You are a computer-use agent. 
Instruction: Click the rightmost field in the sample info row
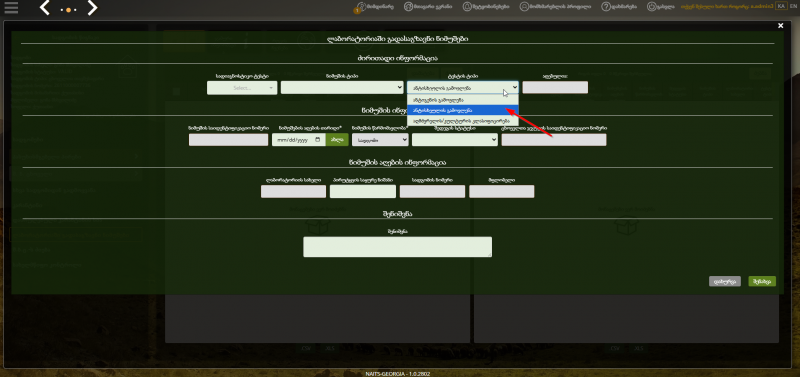pyautogui.click(x=554, y=140)
